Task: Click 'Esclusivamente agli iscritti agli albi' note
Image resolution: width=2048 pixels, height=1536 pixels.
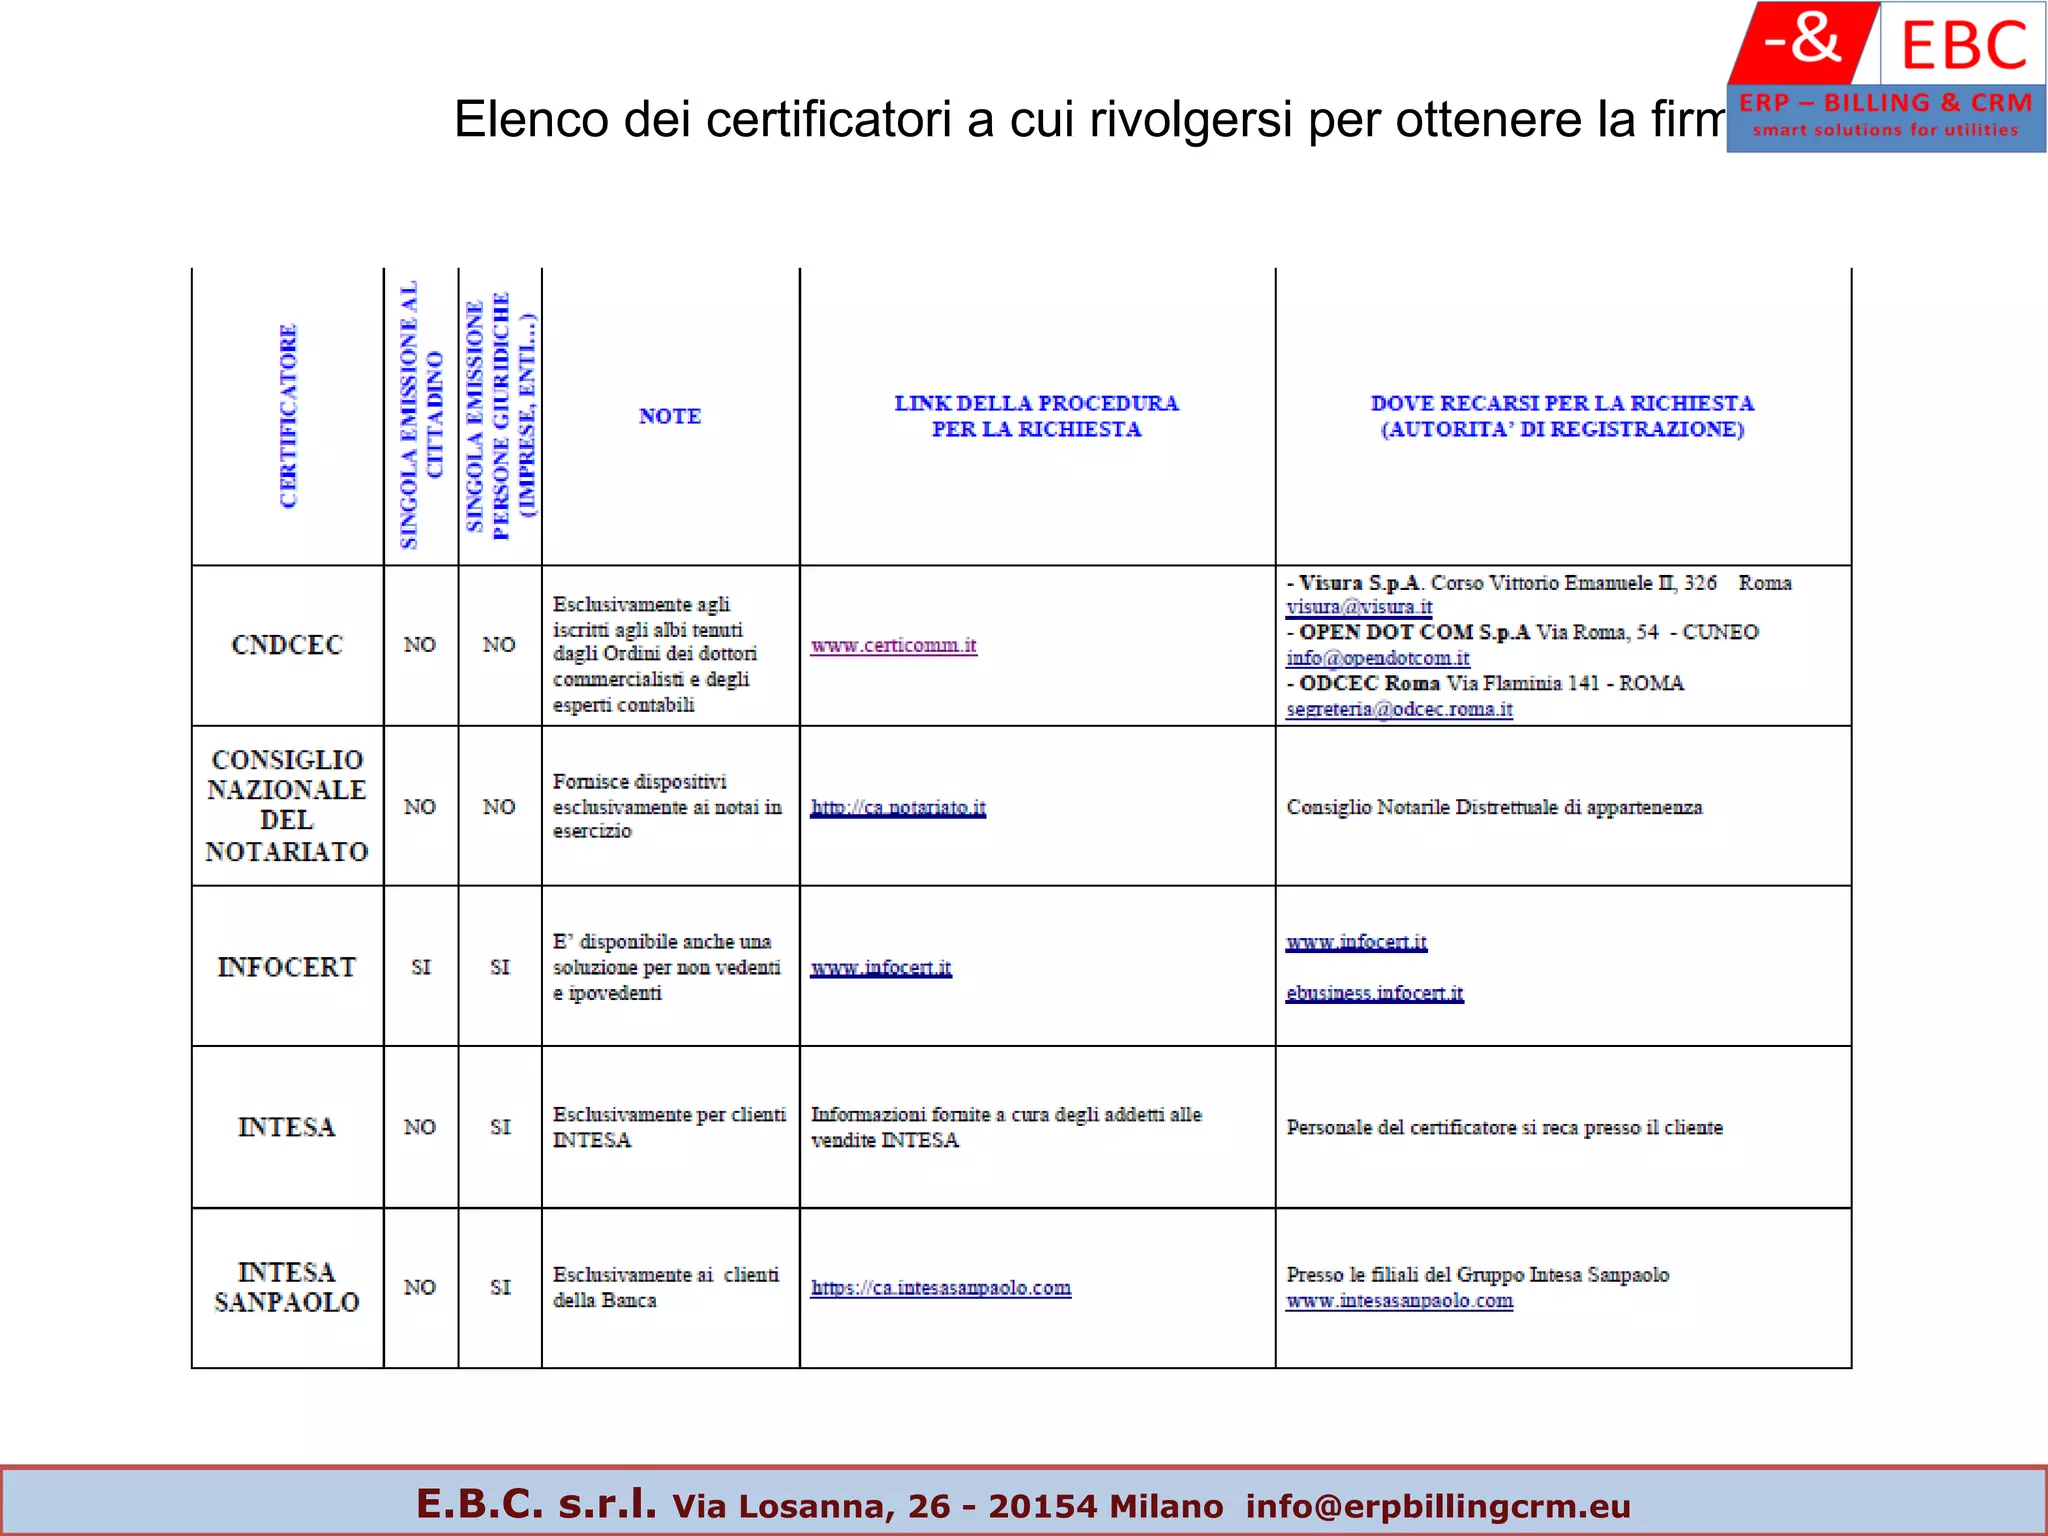Action: coord(655,655)
